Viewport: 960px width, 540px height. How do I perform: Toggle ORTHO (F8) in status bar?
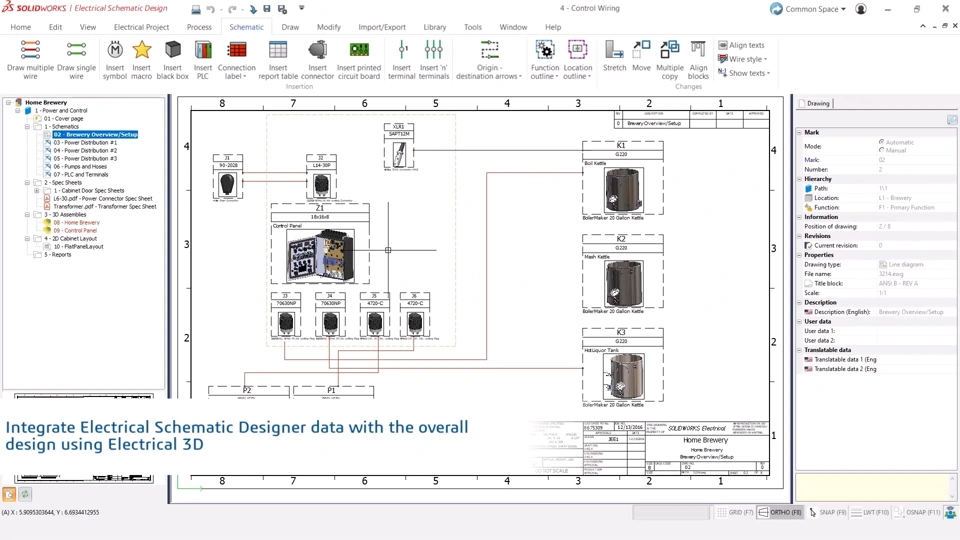pyautogui.click(x=779, y=512)
